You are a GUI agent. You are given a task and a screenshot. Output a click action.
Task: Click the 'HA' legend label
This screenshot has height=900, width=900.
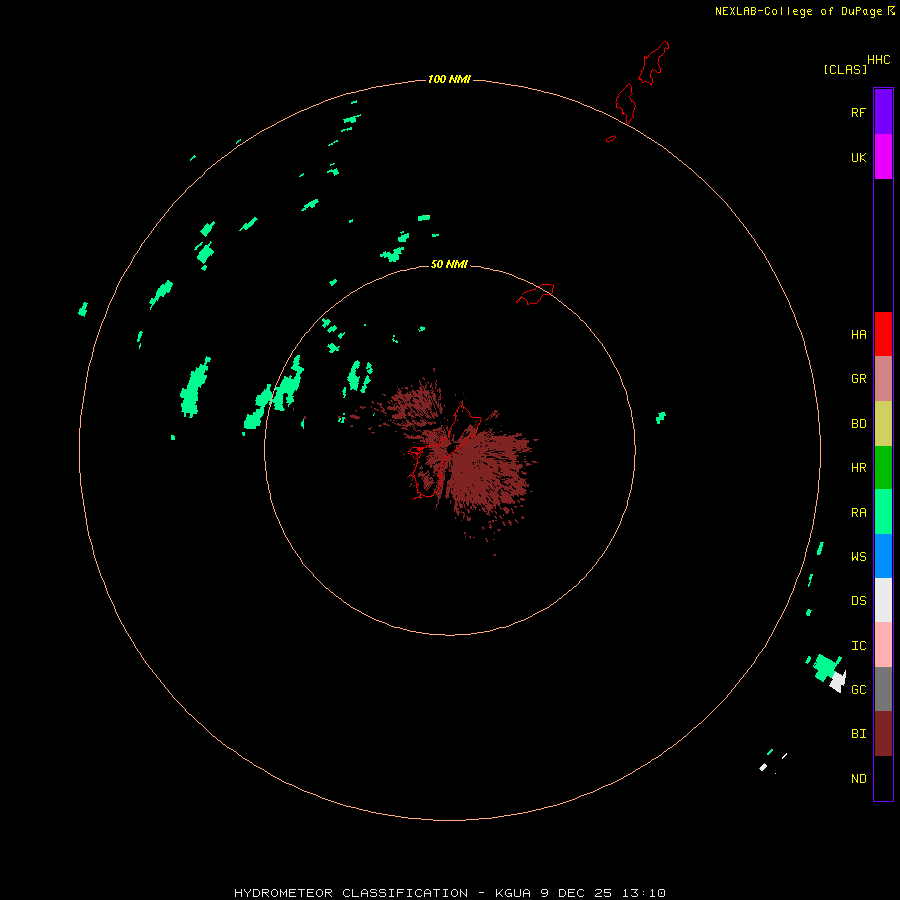tap(859, 334)
